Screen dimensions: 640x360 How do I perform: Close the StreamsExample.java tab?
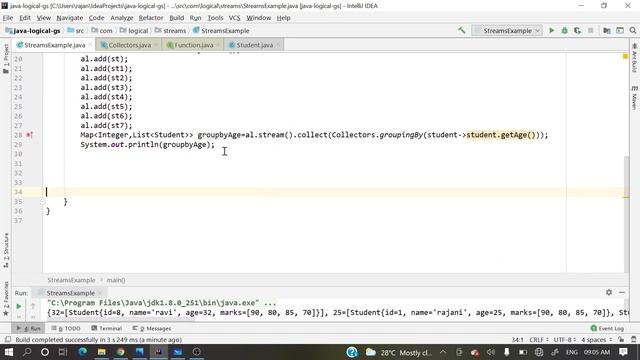click(x=90, y=45)
